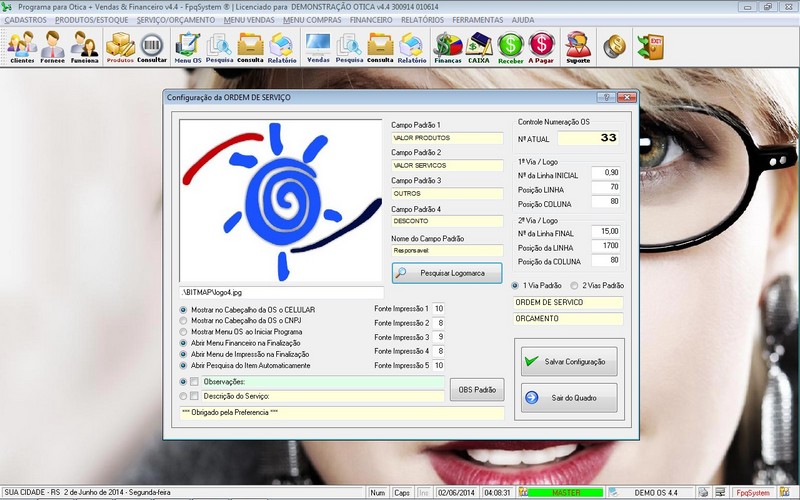Open the Suporte icon
Viewport: 800px width, 500px height.
point(577,46)
